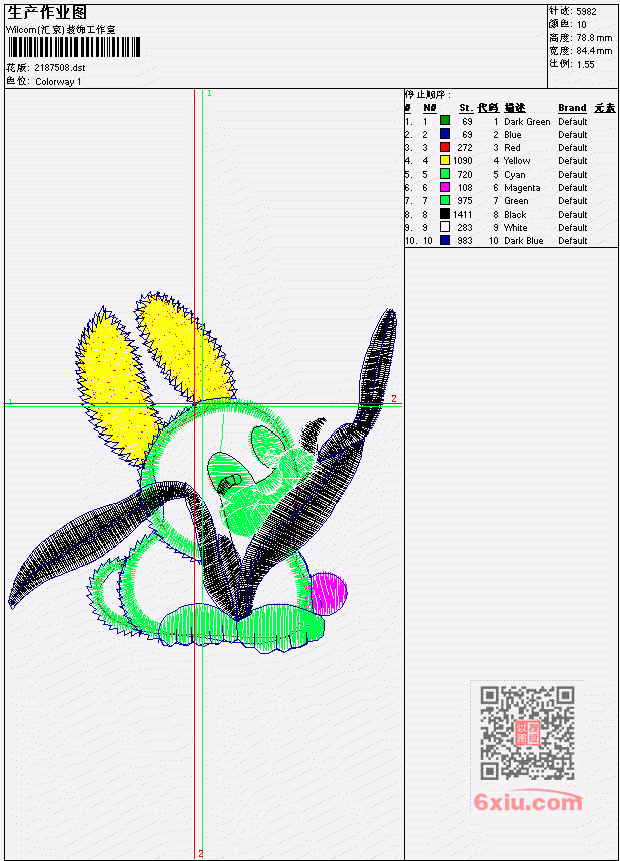Viewport: 620px width, 861px height.
Task: Click the "Cyan" description text
Action: point(515,175)
